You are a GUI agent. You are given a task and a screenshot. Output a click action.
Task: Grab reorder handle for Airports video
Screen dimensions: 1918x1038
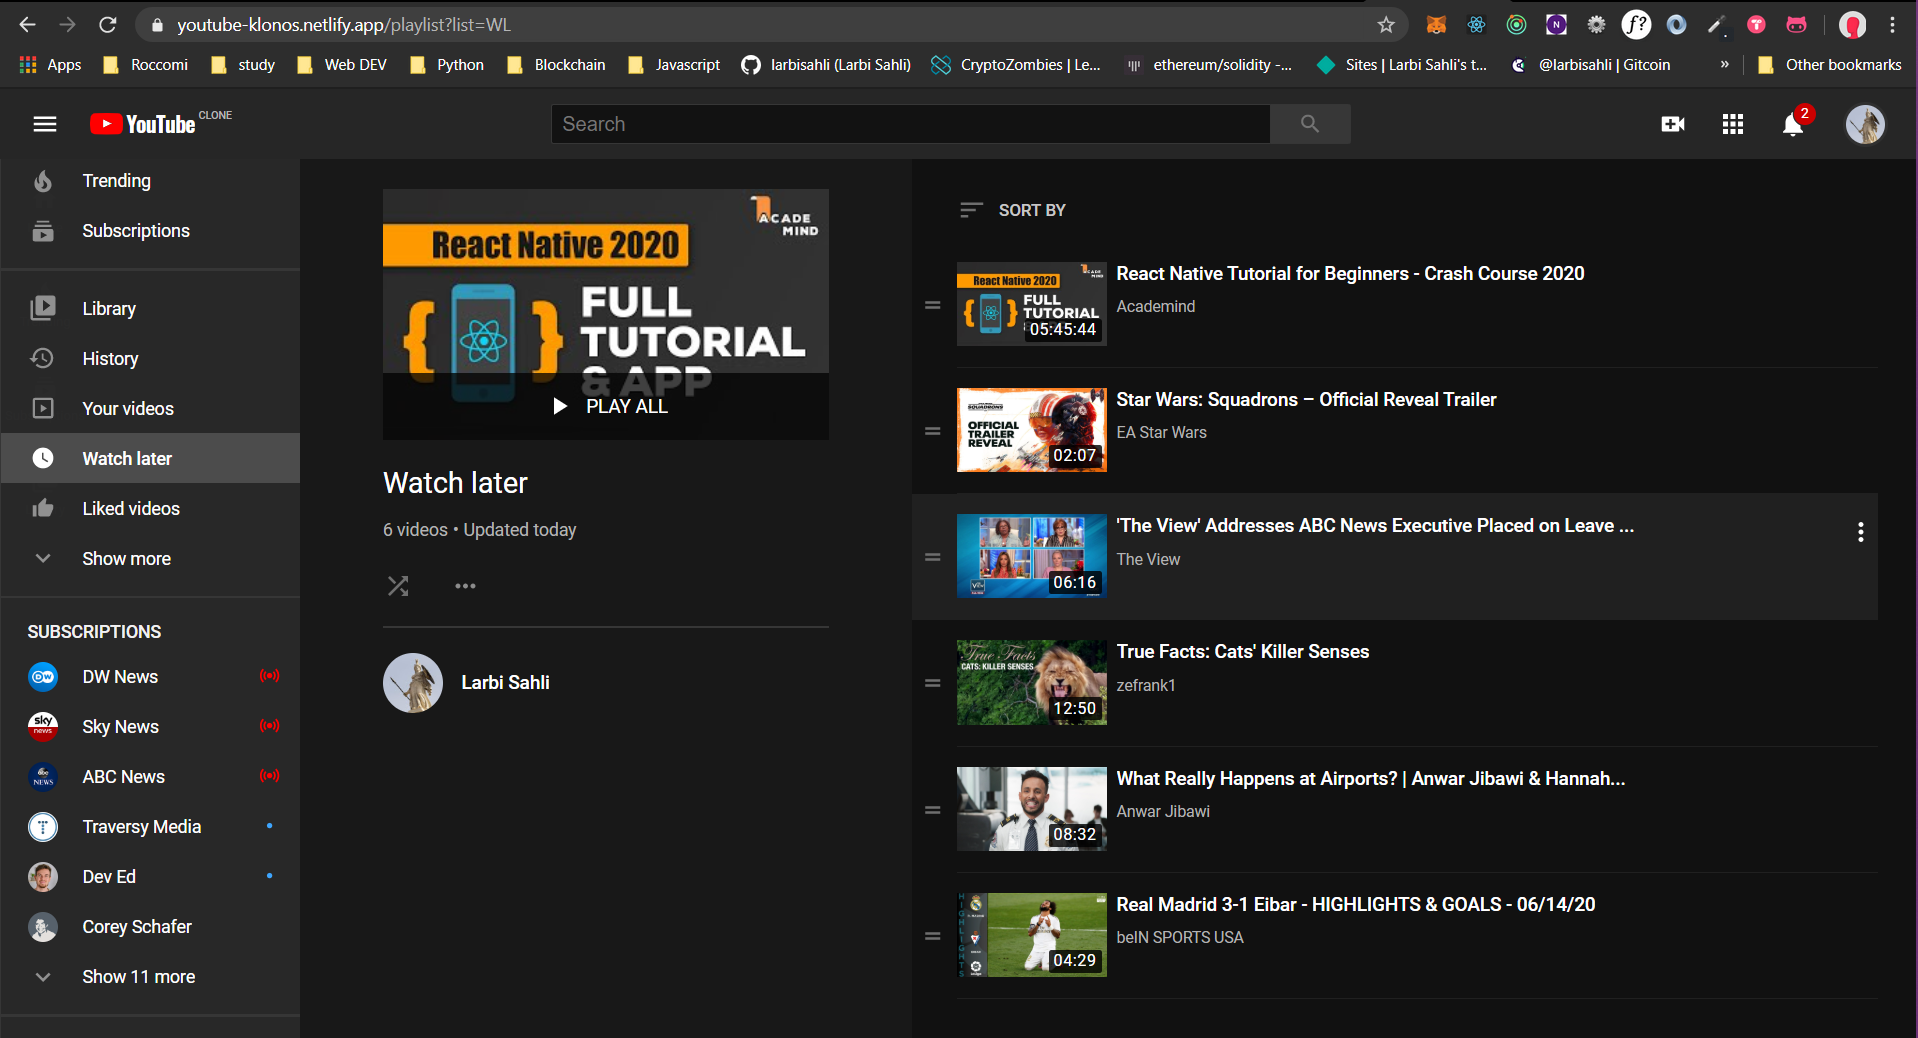[933, 810]
